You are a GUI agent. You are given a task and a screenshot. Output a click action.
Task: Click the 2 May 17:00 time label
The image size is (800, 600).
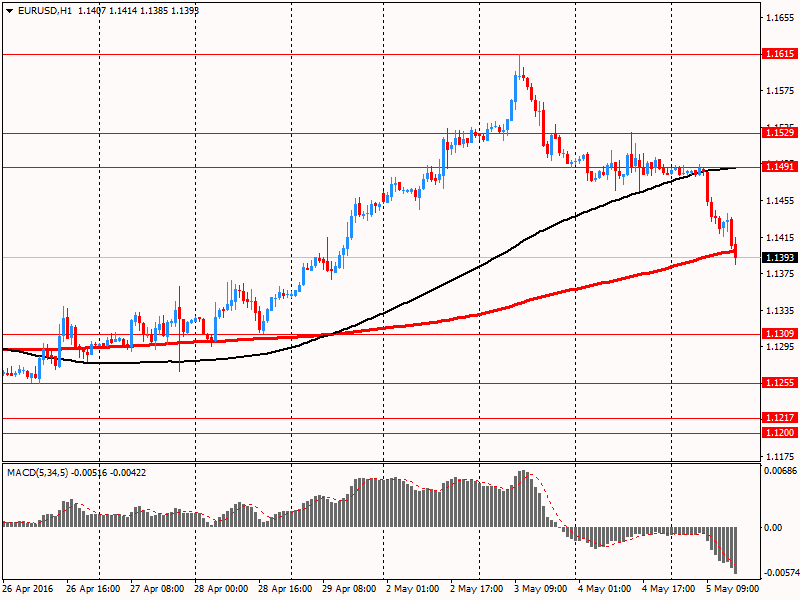[x=477, y=589]
